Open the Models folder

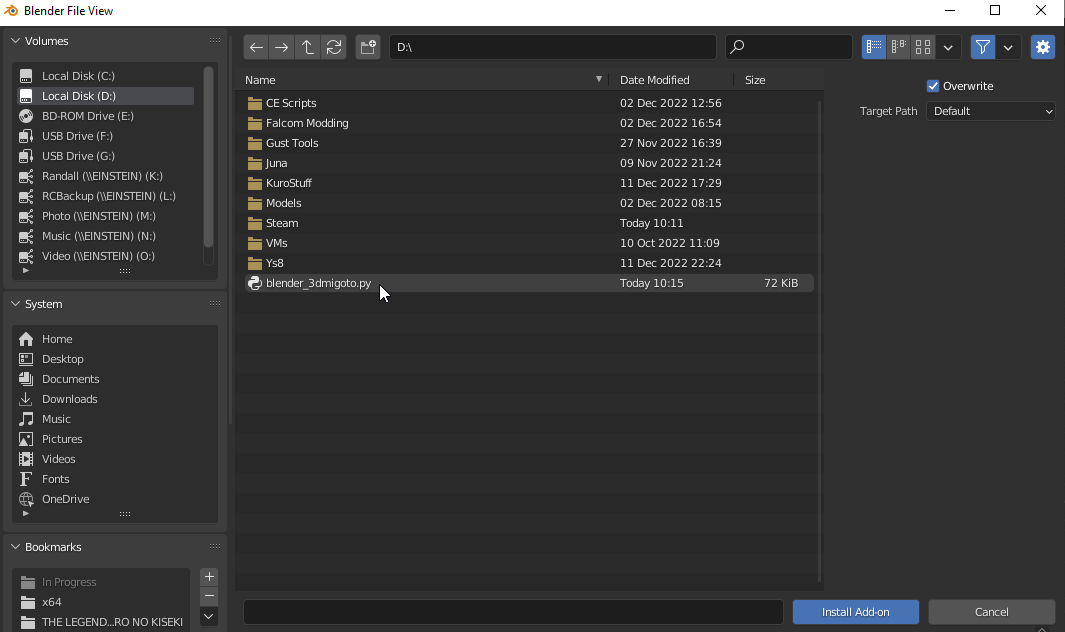point(529,203)
